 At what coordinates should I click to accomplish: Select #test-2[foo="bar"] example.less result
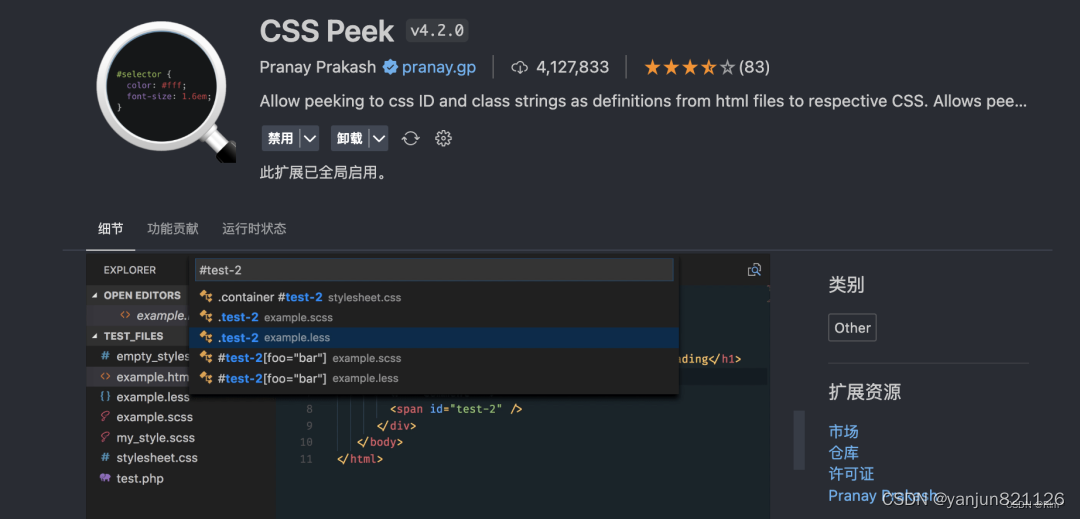(434, 378)
